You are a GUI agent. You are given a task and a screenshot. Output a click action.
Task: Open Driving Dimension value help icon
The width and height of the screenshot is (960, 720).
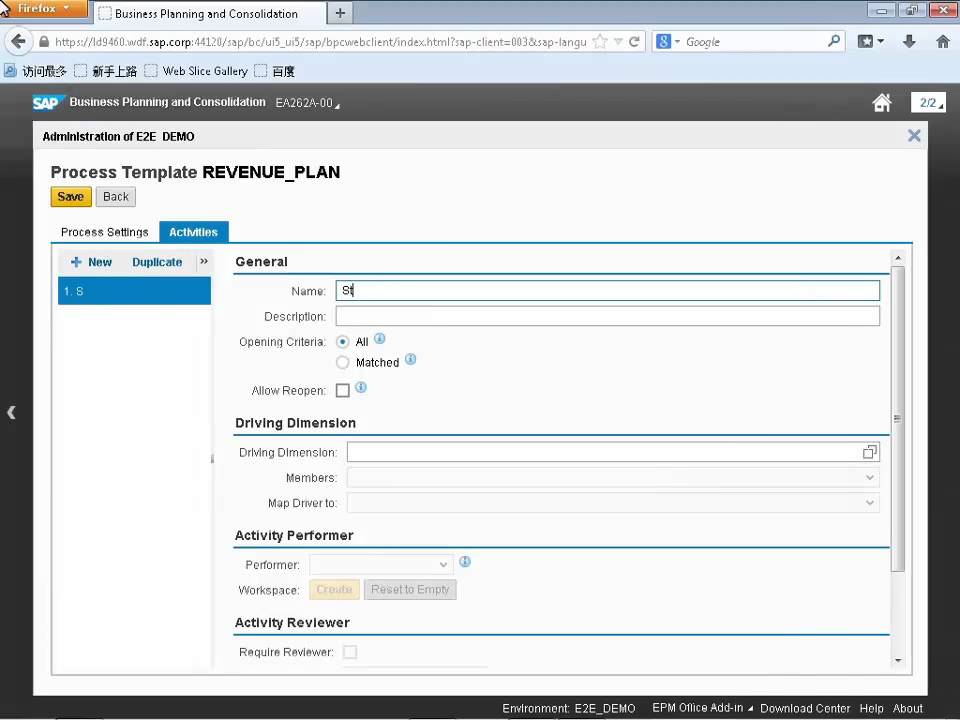[x=869, y=452]
